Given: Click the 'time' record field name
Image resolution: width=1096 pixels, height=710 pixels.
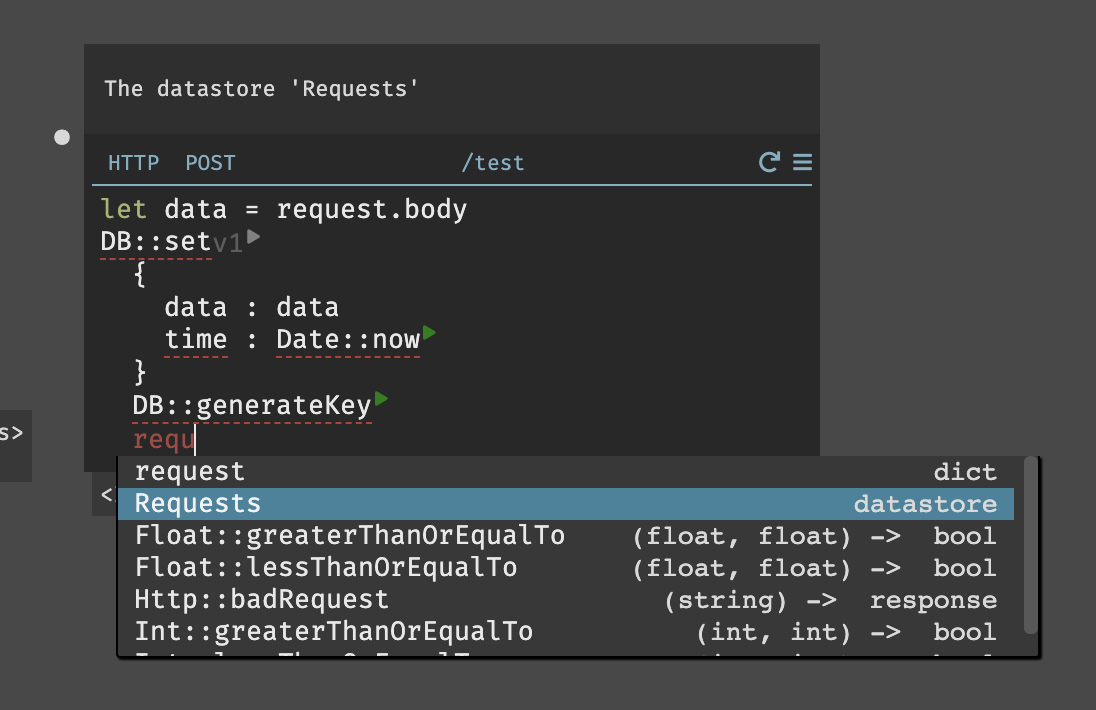Looking at the screenshot, I should tap(196, 340).
